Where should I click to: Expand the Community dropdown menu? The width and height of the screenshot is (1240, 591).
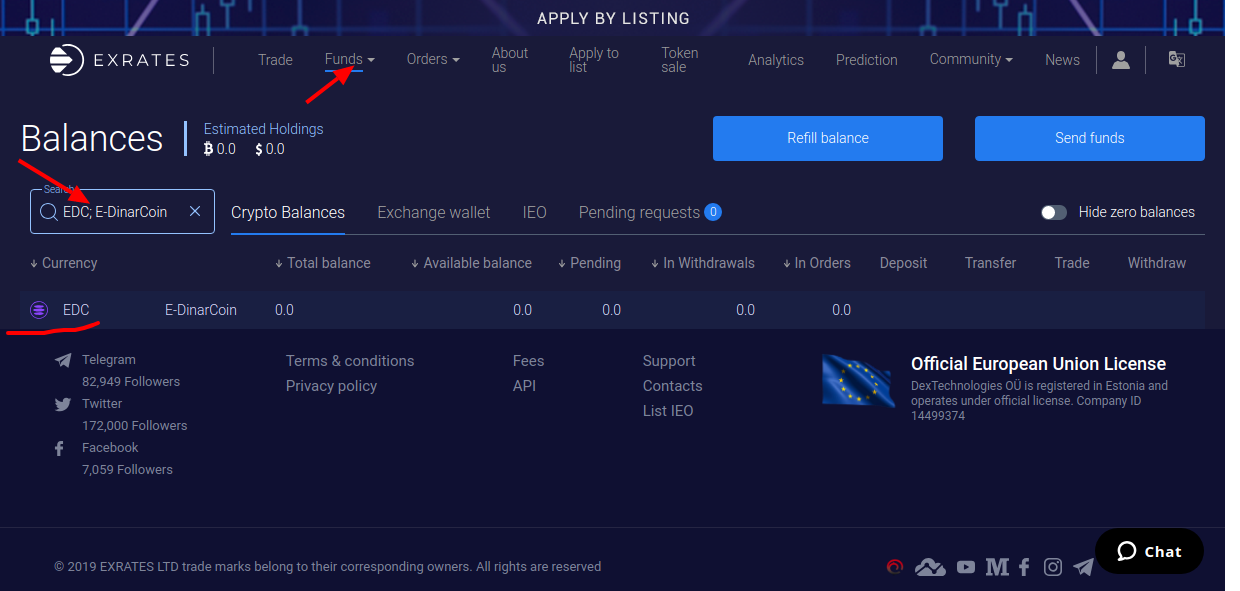click(971, 60)
